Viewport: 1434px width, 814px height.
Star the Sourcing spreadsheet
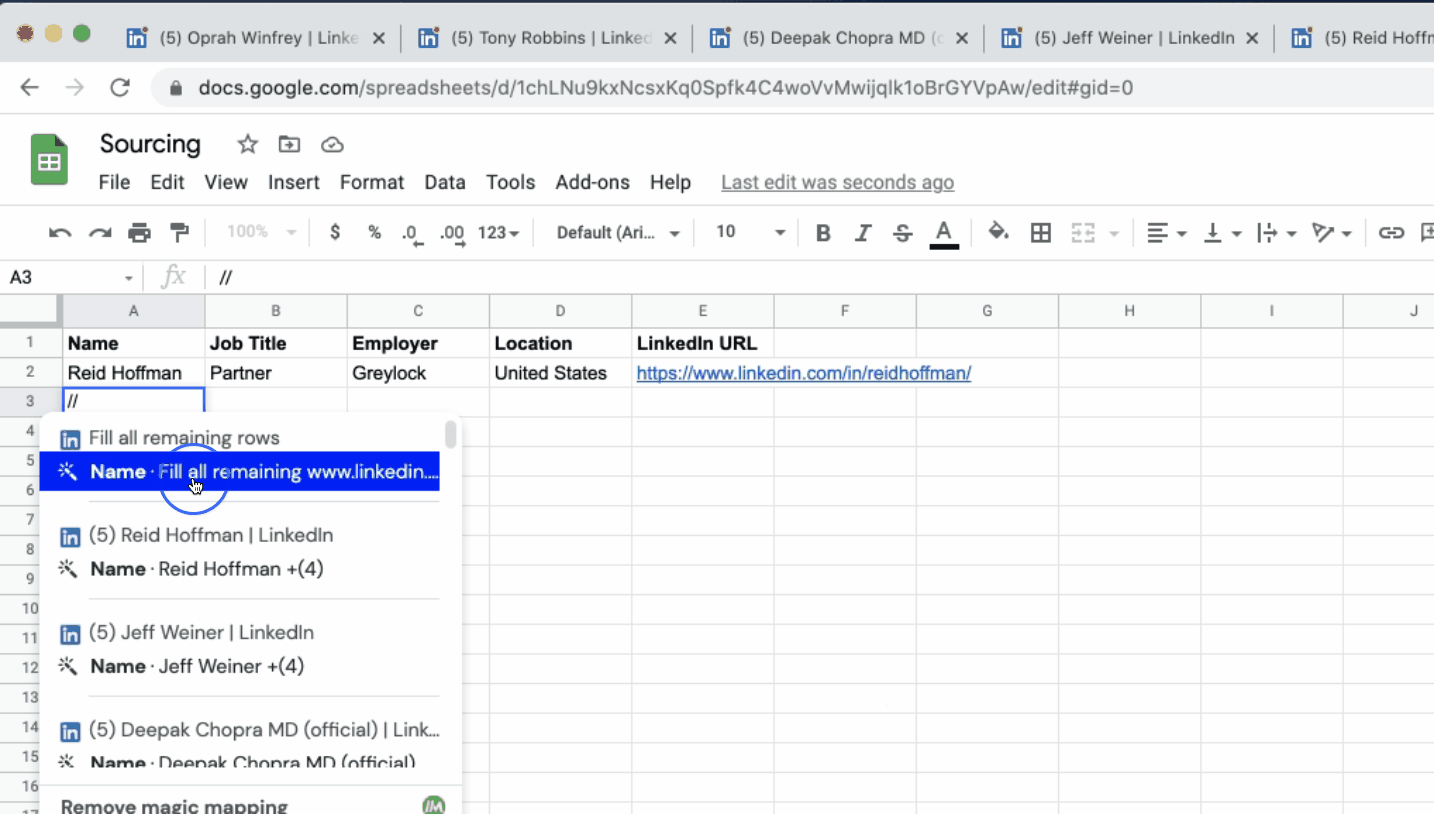(x=246, y=144)
